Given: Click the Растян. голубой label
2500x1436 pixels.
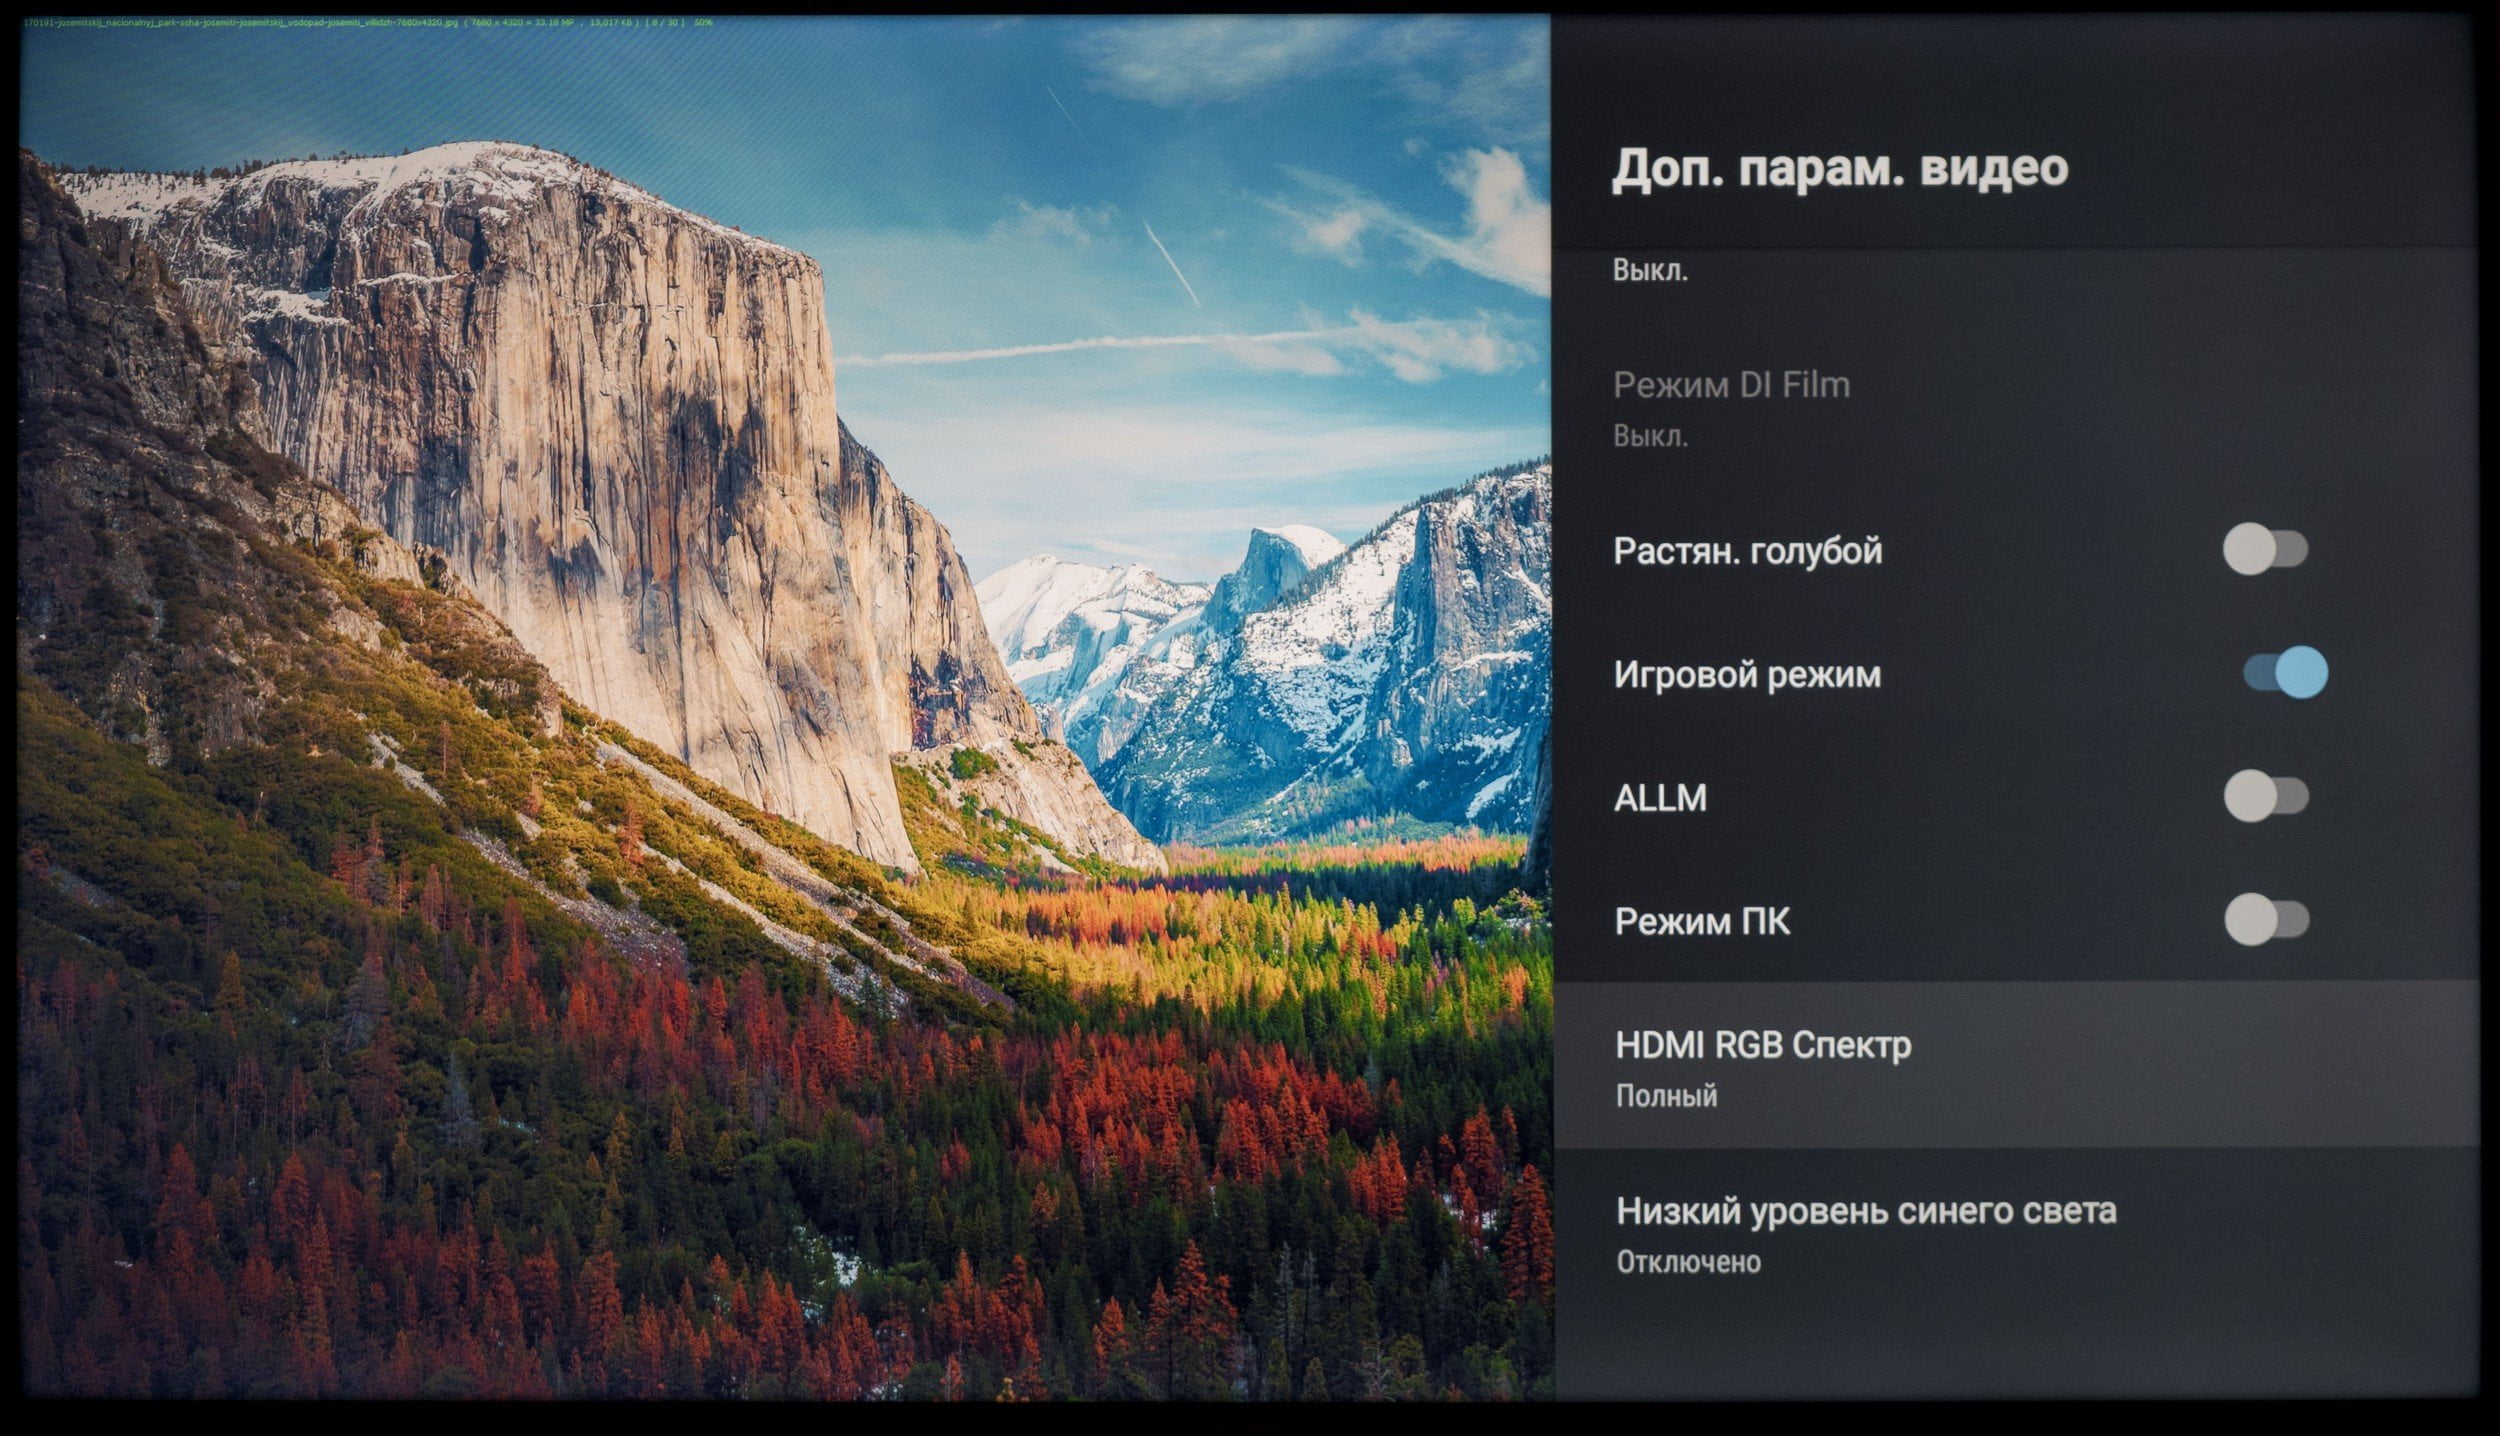Looking at the screenshot, I should [x=1747, y=551].
